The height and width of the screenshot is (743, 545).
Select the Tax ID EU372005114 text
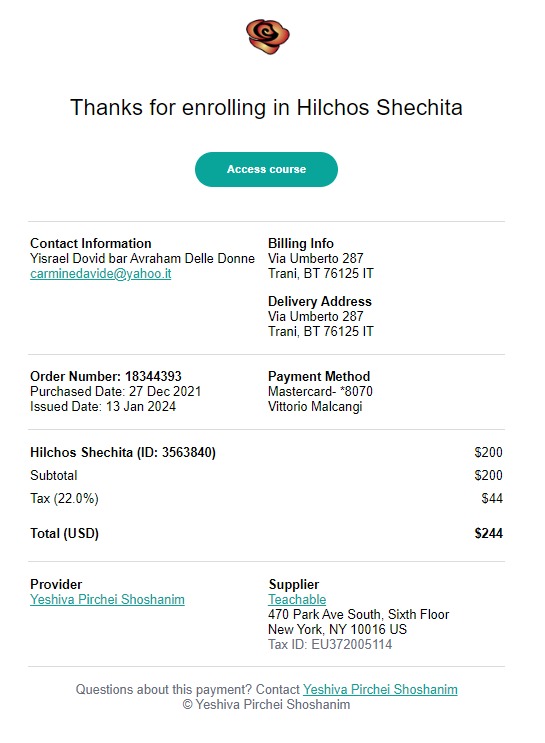pyautogui.click(x=330, y=644)
